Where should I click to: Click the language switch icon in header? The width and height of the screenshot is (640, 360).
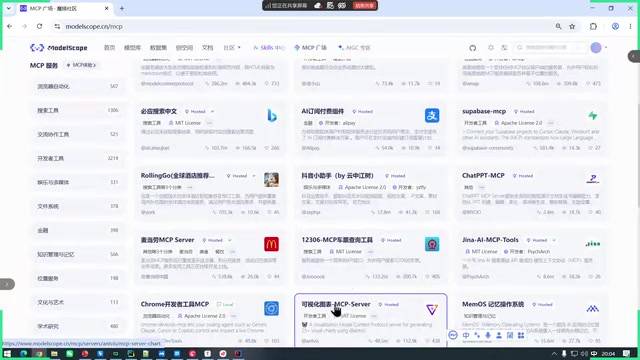point(504,48)
